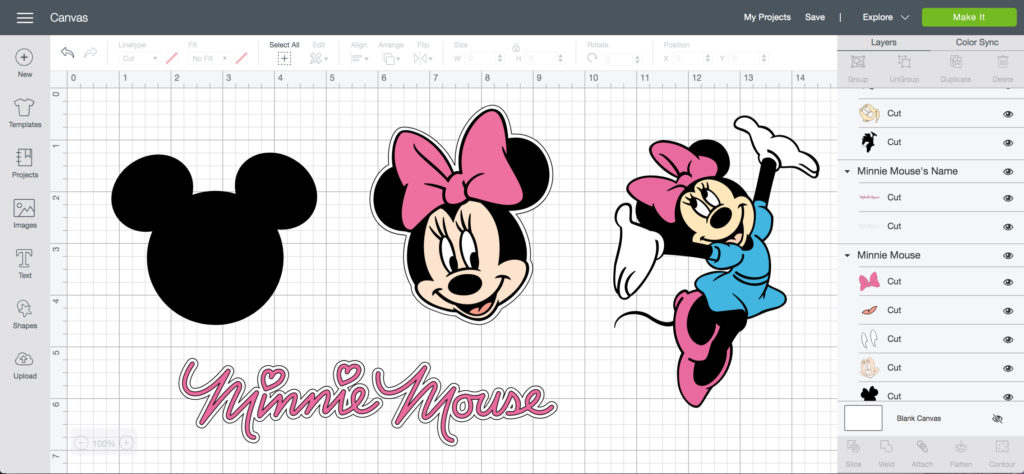Click the Linetype color swatch
Viewport: 1024px width, 474px height.
(172, 58)
